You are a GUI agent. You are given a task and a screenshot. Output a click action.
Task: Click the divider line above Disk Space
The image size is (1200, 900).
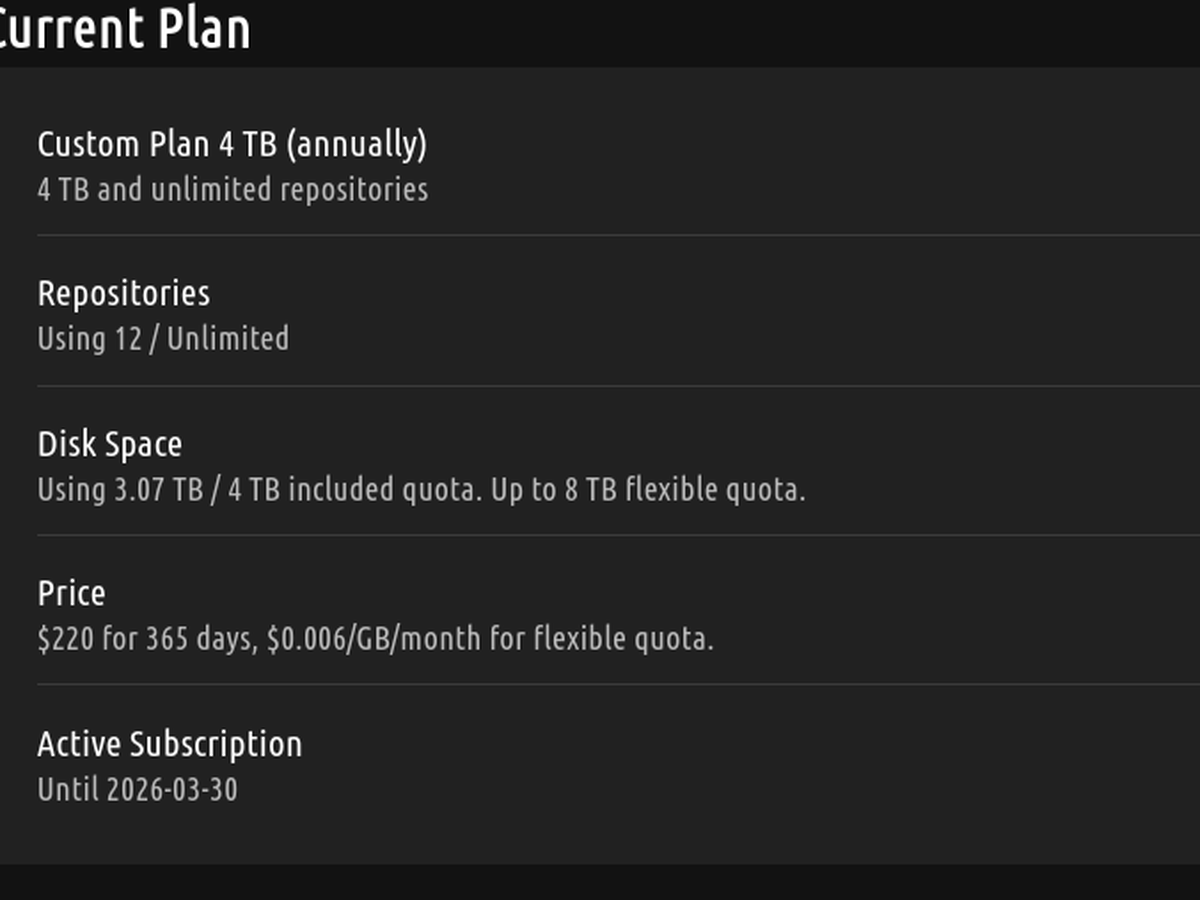click(600, 385)
